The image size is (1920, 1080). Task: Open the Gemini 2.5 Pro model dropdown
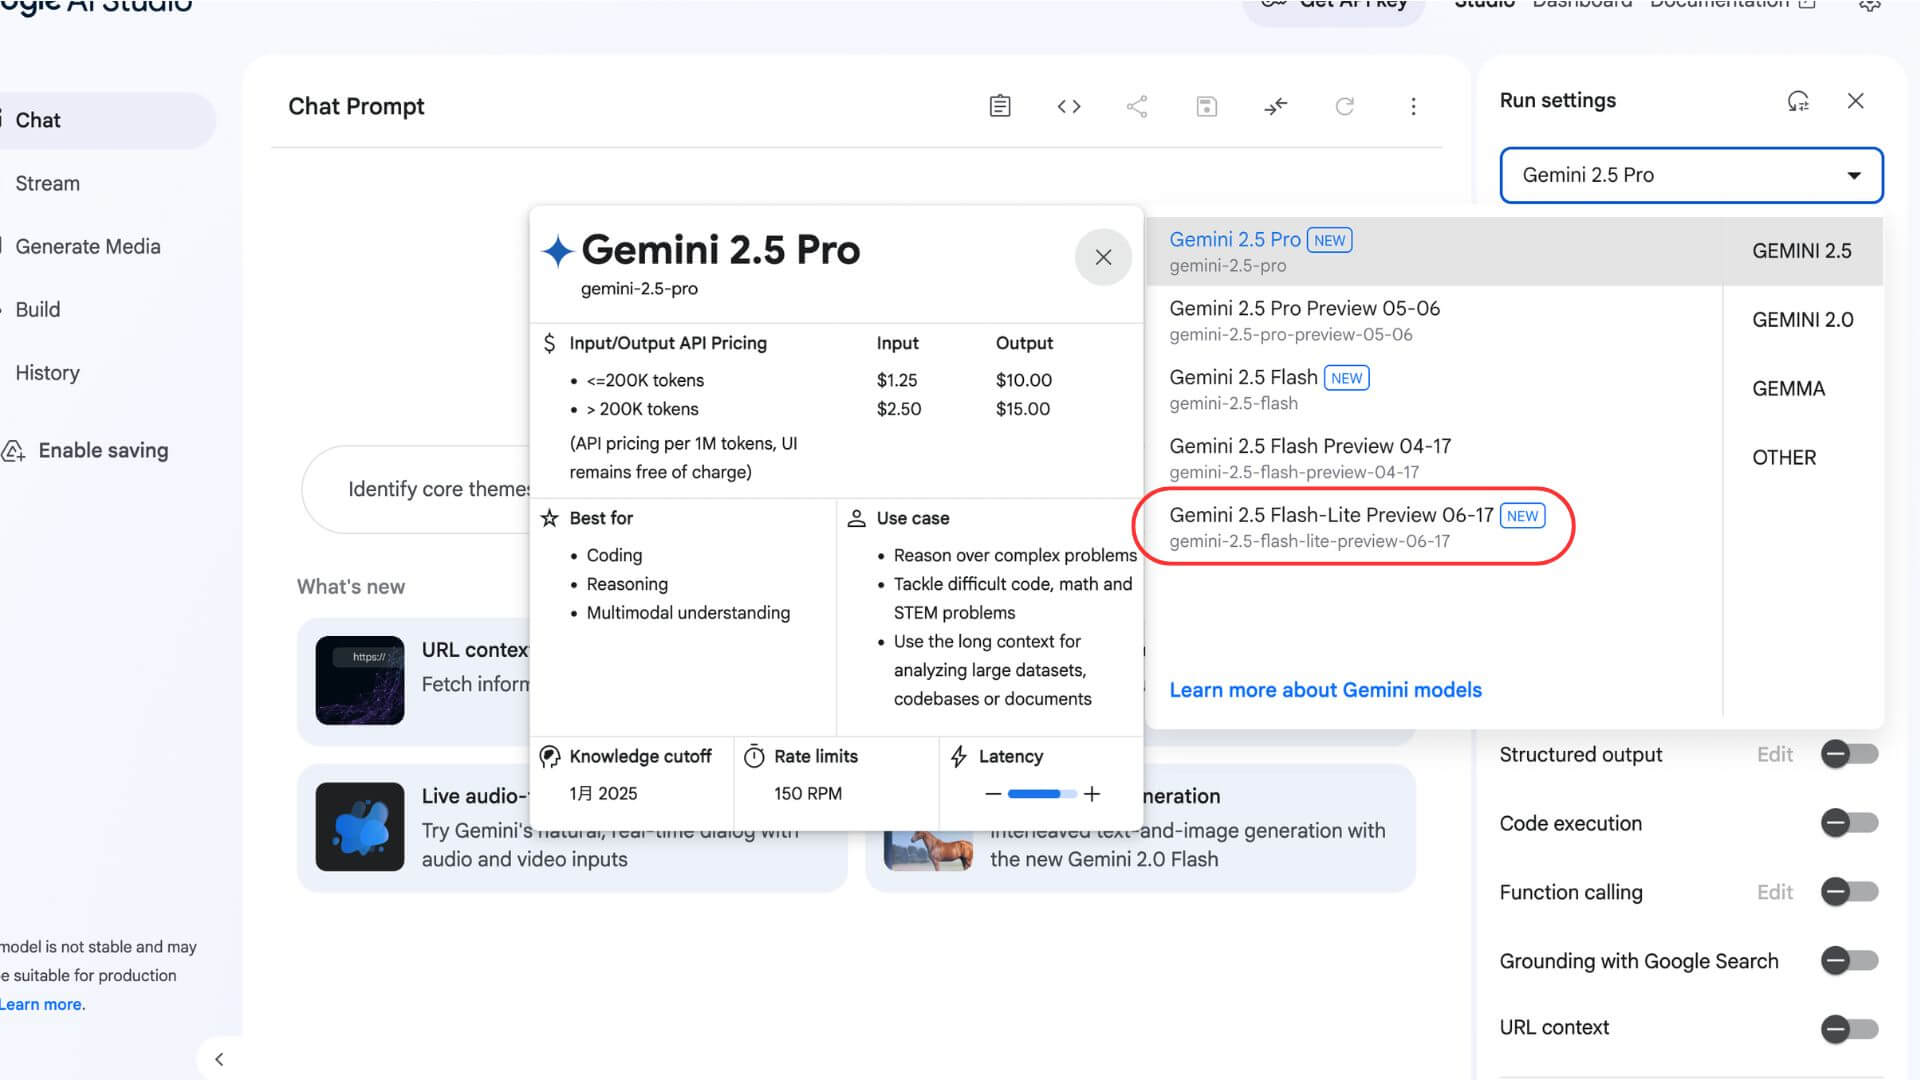tap(1692, 175)
